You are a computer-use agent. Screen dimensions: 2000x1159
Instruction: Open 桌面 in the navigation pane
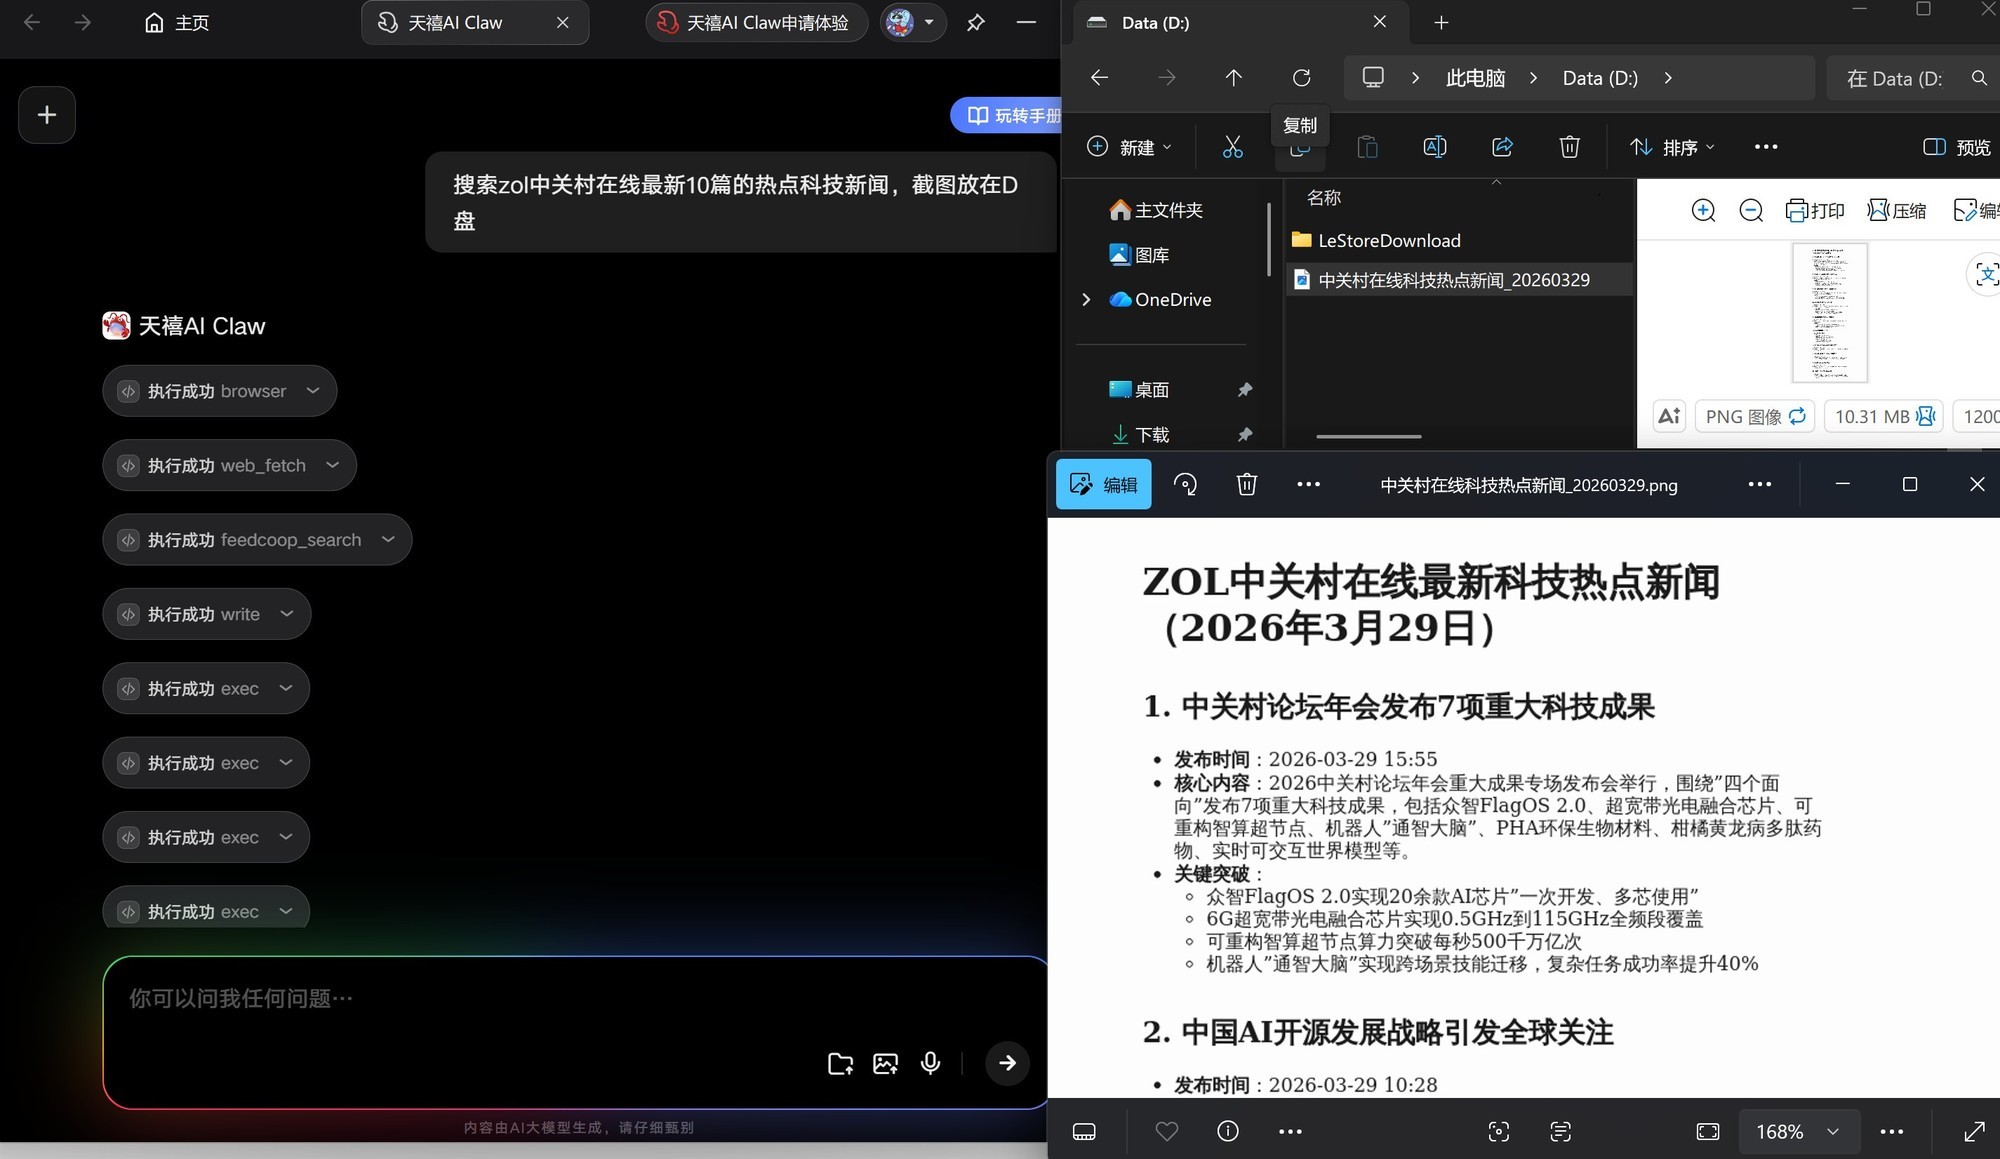coord(1140,390)
